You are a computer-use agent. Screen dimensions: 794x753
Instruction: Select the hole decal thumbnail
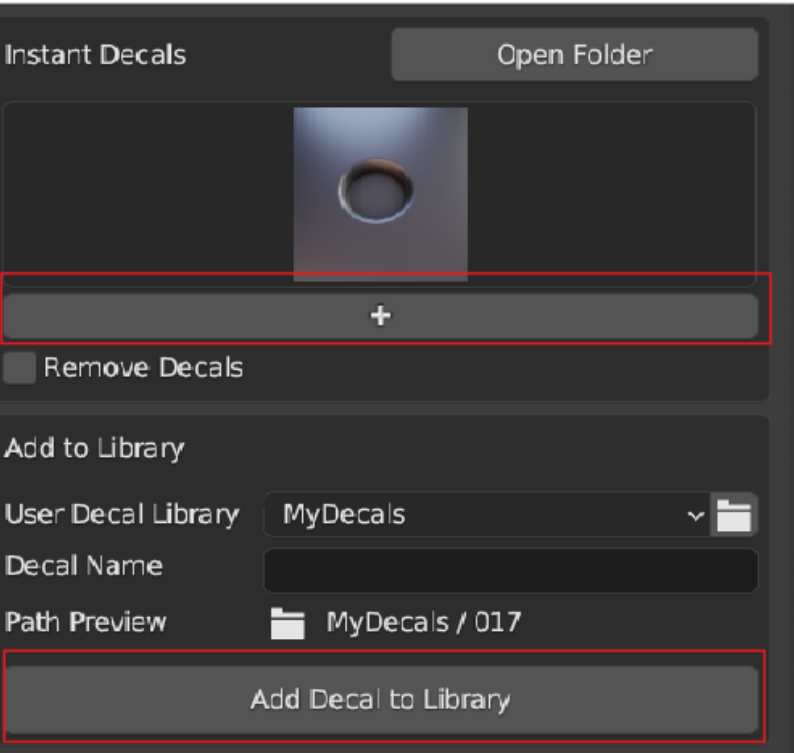[x=380, y=194]
